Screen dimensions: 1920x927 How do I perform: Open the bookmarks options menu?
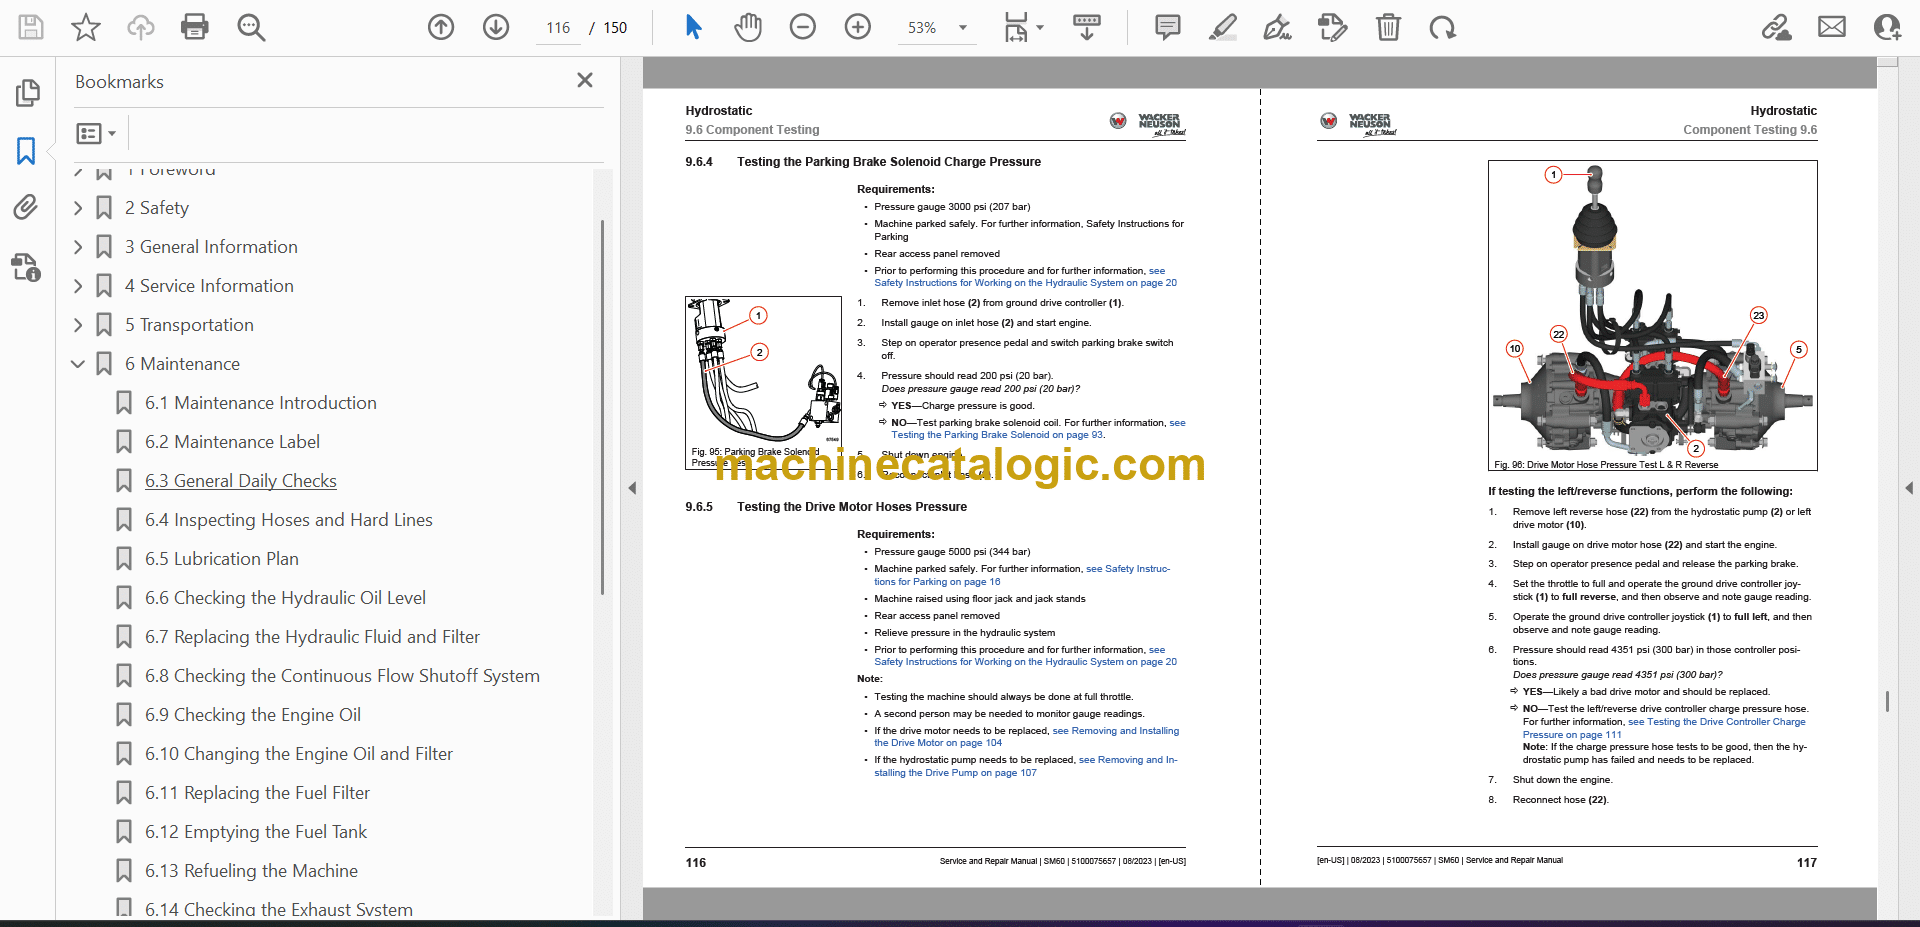pos(96,133)
